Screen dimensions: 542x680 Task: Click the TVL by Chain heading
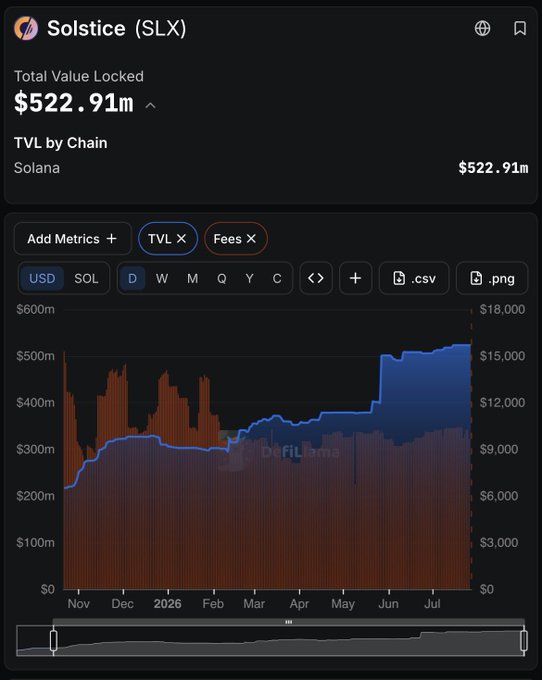click(61, 143)
